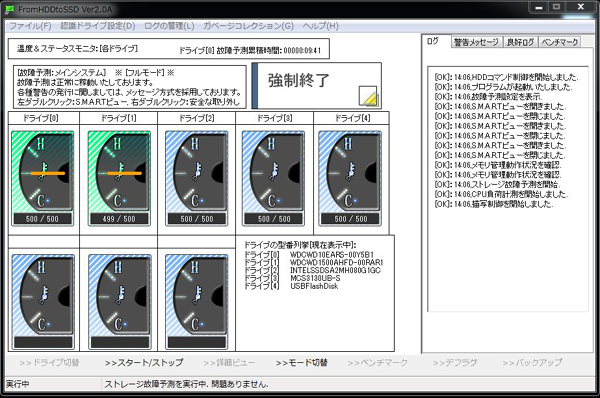
Task: Switch to the 警告メッセージ tab
Action: click(476, 42)
